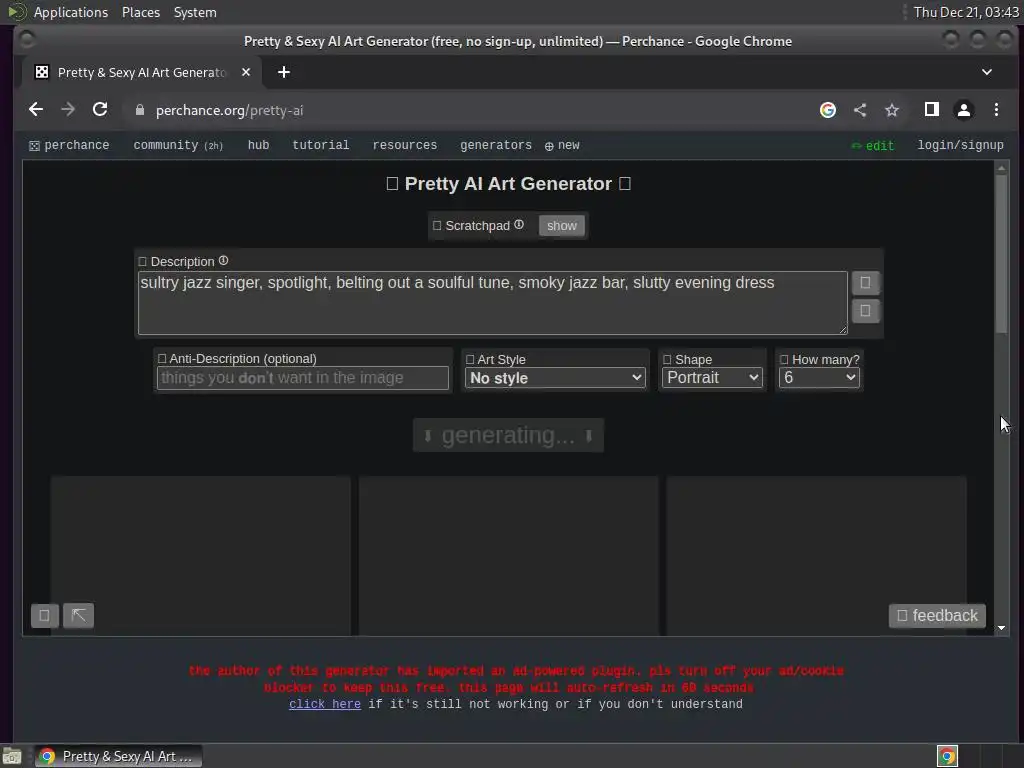Click the forward navigation arrow
The image size is (1024, 768).
(x=68, y=110)
